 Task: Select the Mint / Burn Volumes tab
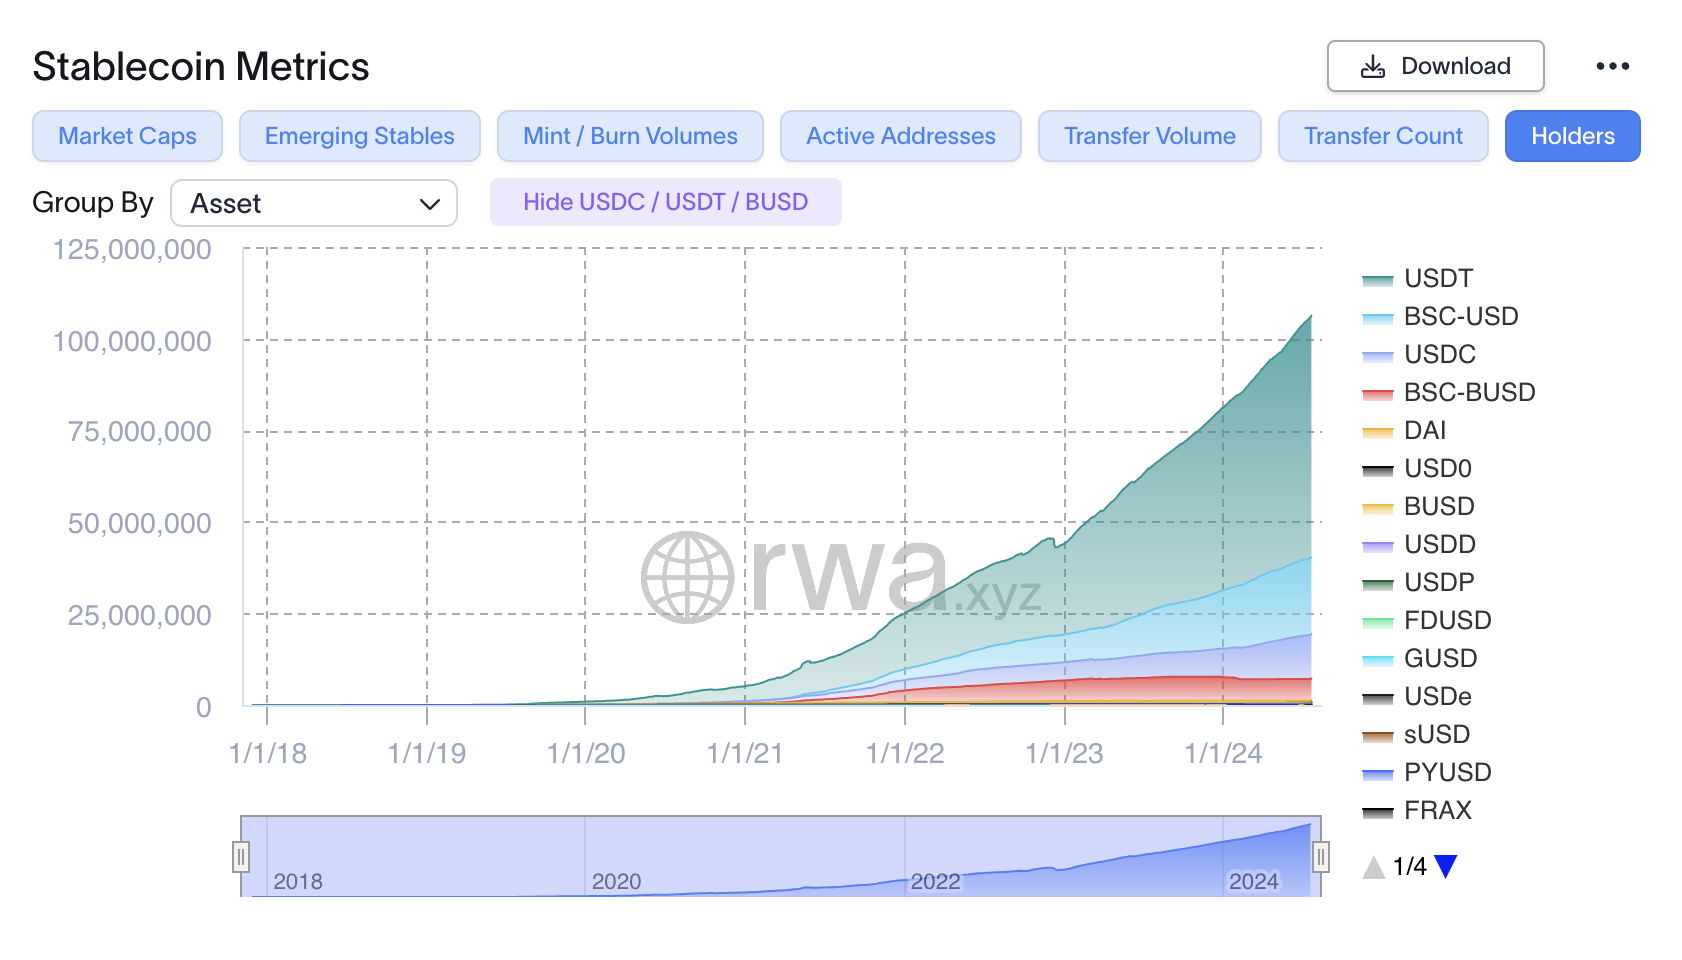pyautogui.click(x=630, y=136)
